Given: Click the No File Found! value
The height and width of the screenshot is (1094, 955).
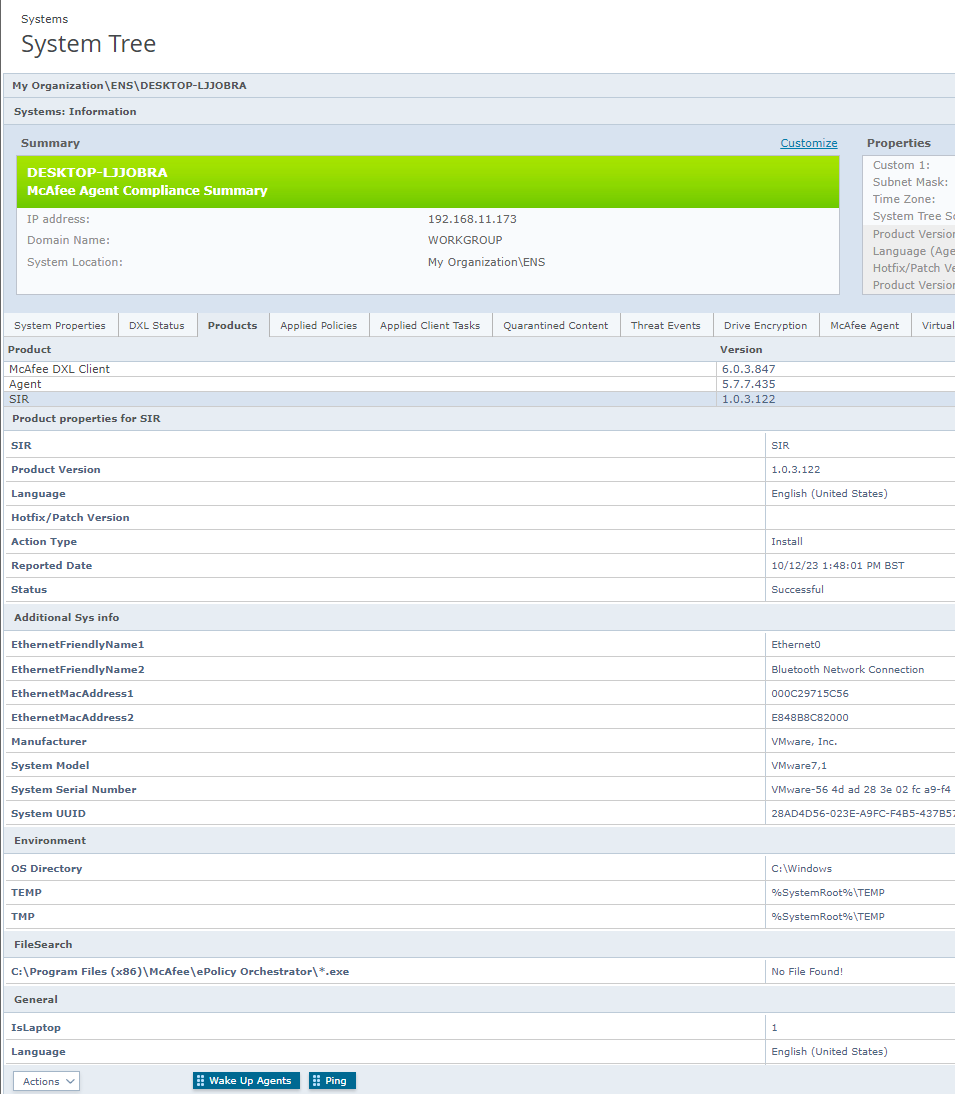Looking at the screenshot, I should pyautogui.click(x=807, y=972).
